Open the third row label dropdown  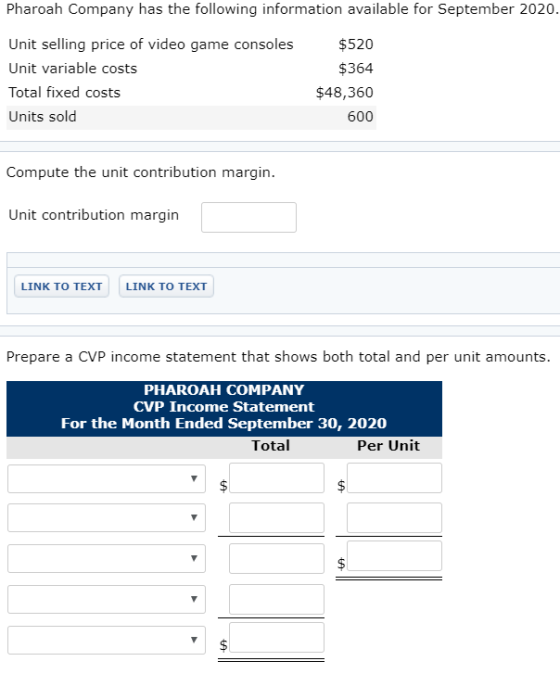(x=106, y=558)
